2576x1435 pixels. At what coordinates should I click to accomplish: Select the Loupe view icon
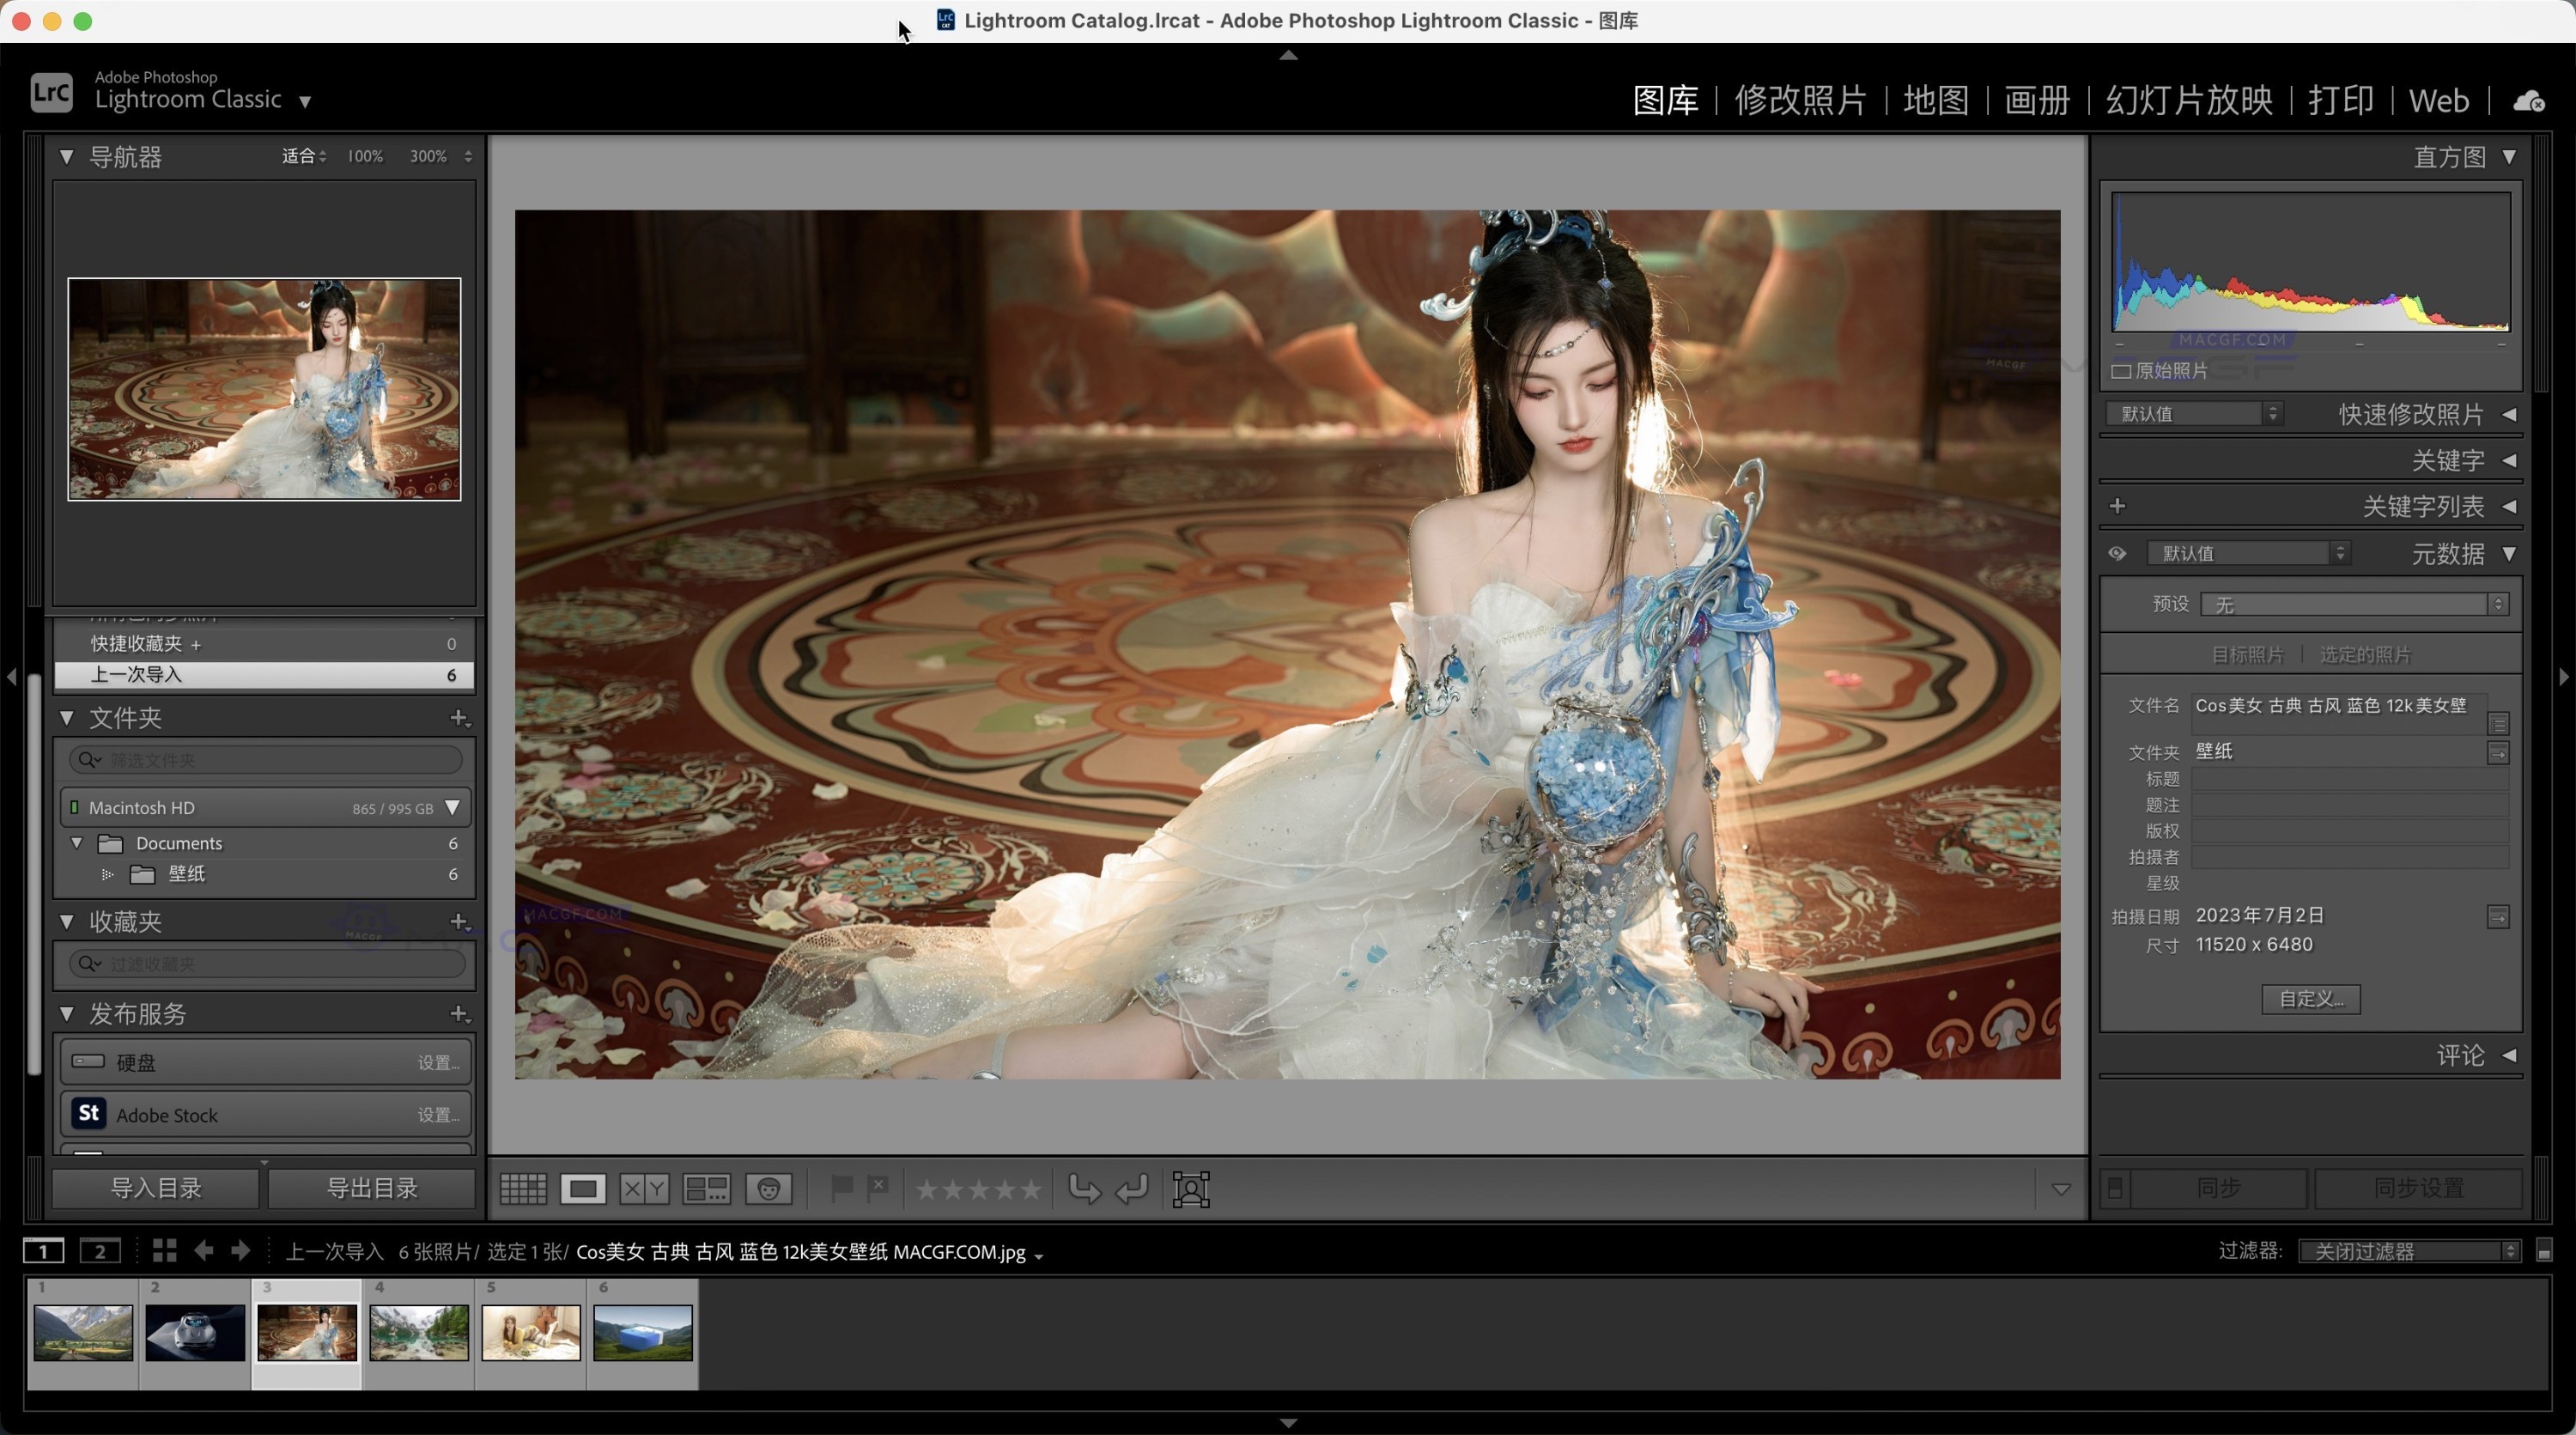point(584,1188)
